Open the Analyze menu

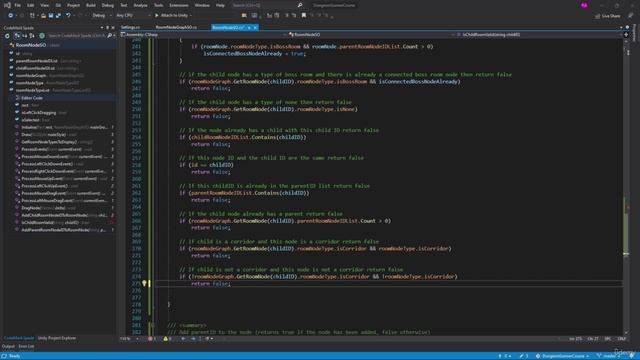coord(140,5)
